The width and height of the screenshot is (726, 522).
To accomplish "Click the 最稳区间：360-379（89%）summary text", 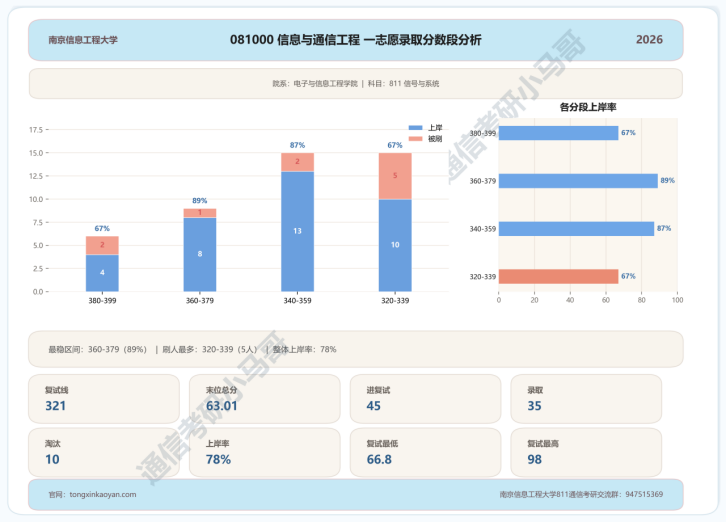I will (x=98, y=349).
